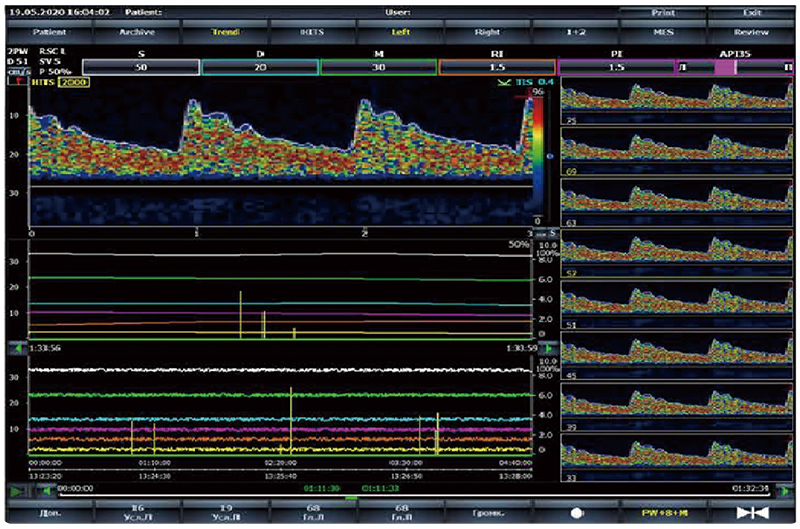This screenshot has width=800, height=529.
Task: Click the Exit button
Action: 751,13
